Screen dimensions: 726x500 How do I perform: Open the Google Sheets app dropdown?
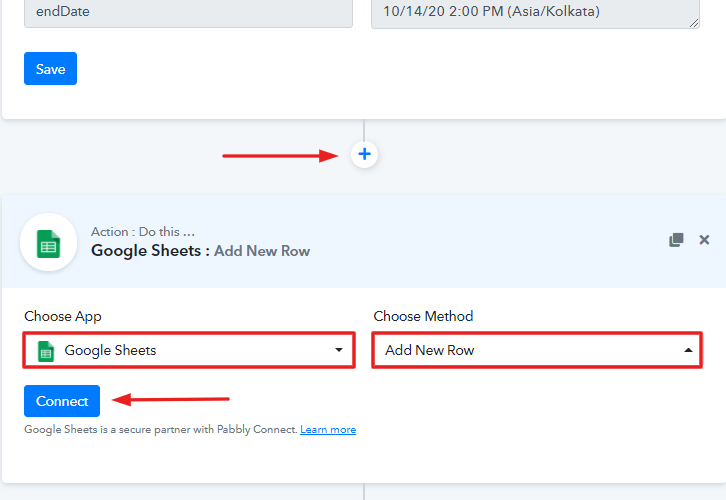tap(190, 350)
